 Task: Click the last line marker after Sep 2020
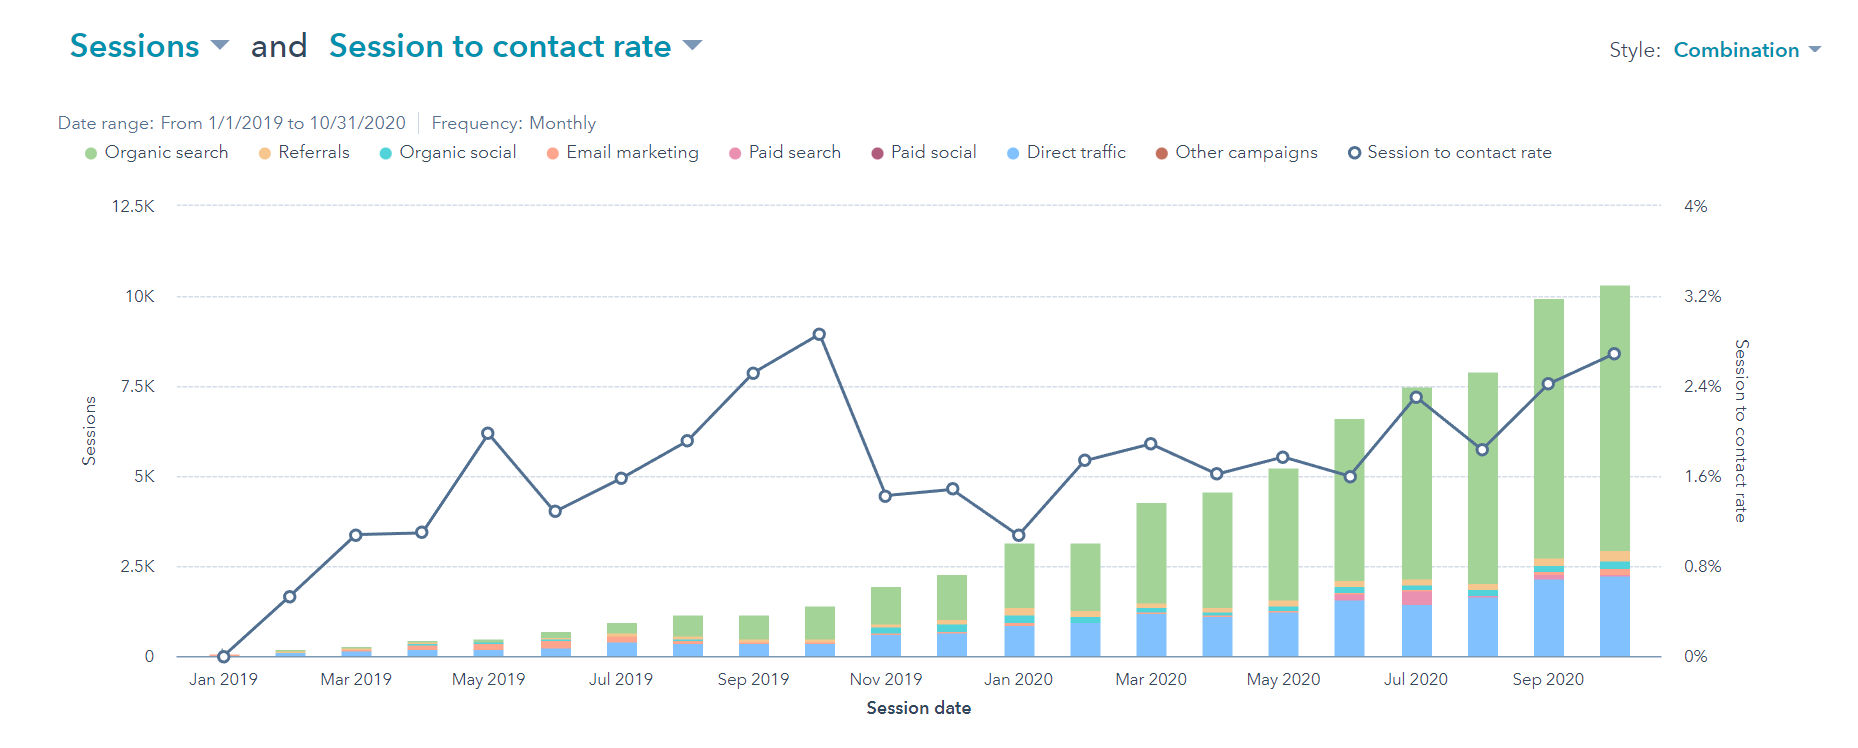1614,354
